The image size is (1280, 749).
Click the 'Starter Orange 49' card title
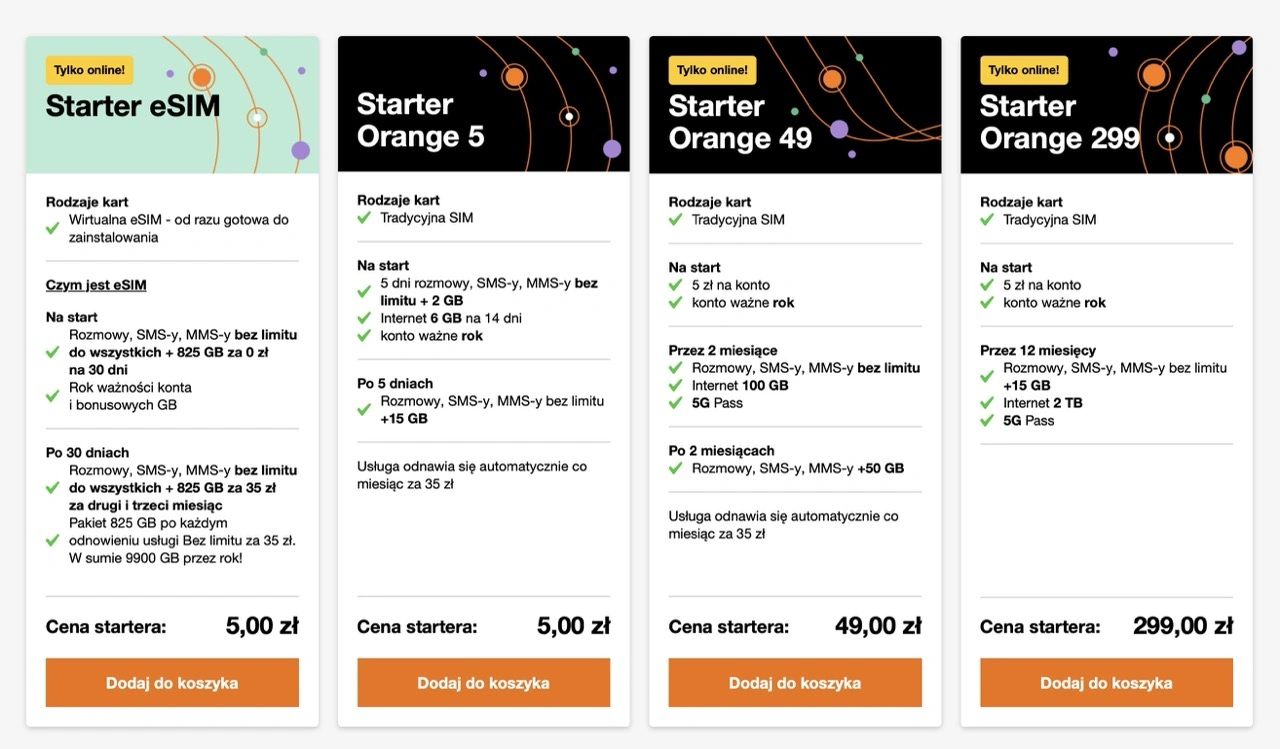(740, 122)
